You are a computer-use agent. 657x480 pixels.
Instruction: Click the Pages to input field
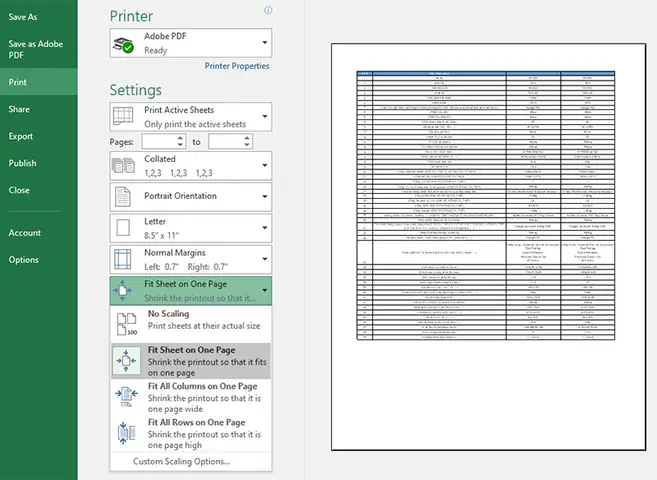(x=226, y=142)
